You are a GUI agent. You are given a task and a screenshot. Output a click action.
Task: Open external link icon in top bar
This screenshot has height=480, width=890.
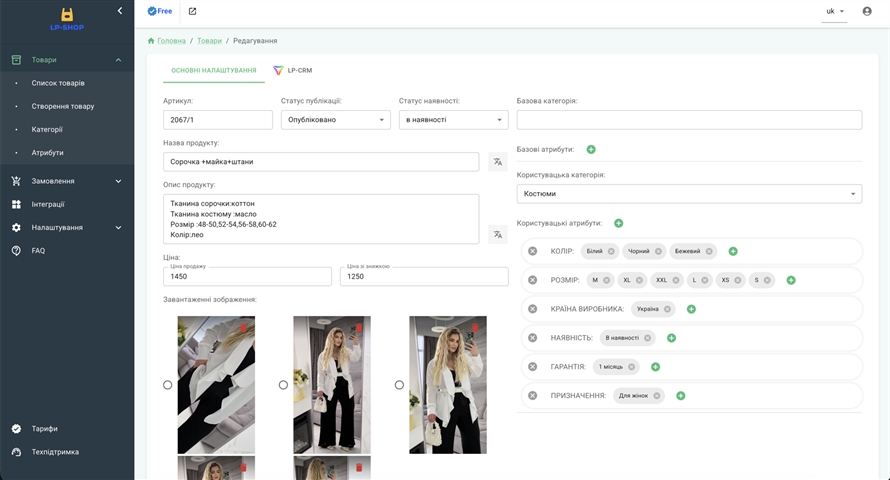192,11
